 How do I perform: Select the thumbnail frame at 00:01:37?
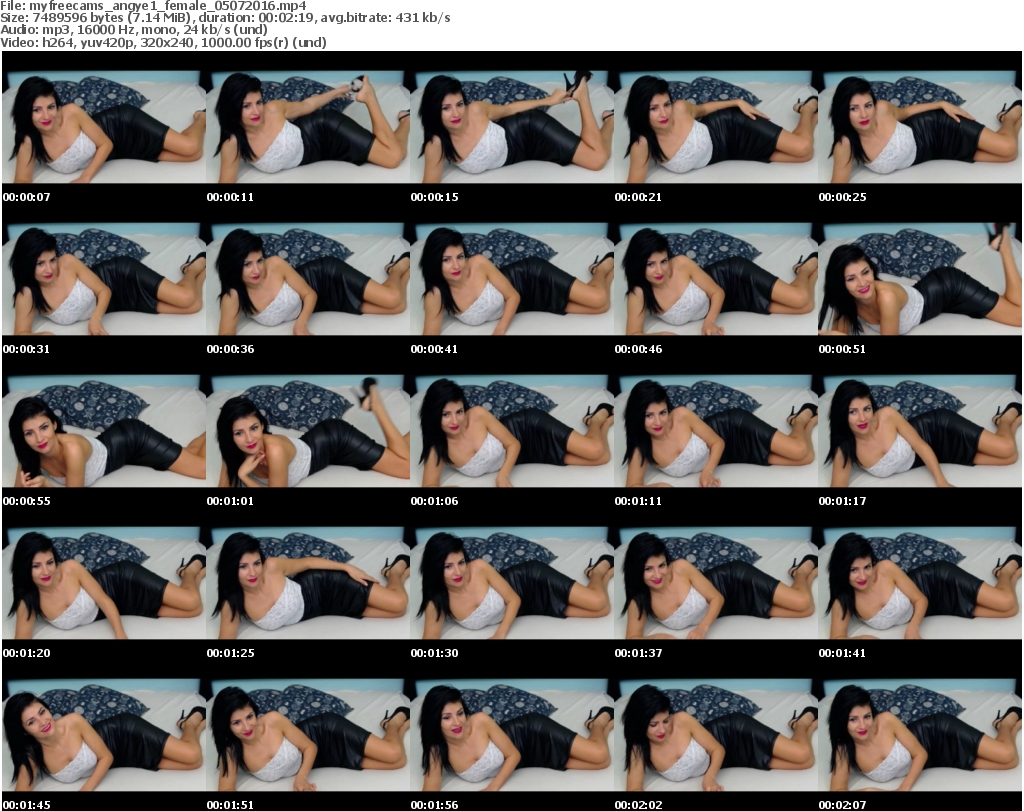[x=716, y=584]
